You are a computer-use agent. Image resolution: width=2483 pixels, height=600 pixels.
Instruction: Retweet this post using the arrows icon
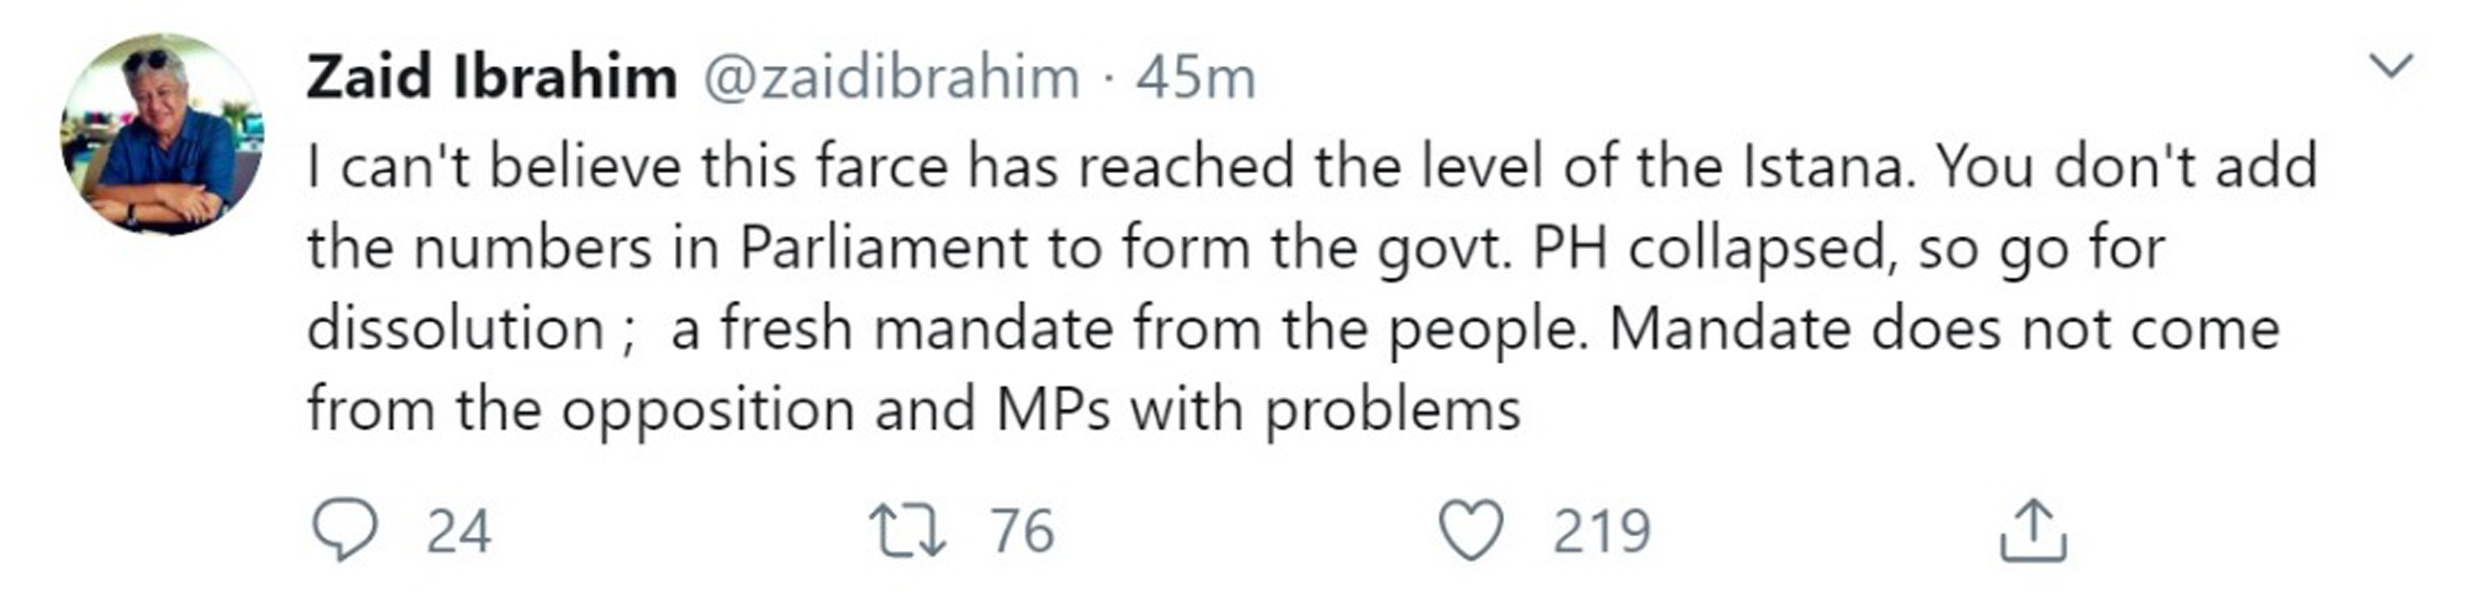point(907,531)
